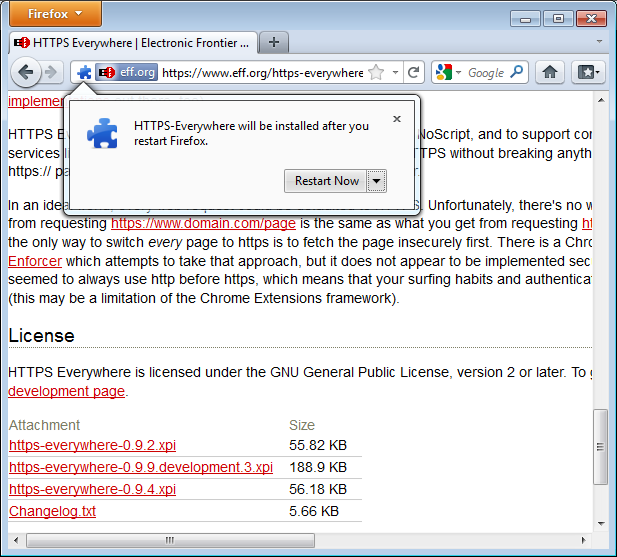Click the back navigation arrow

(x=27, y=72)
